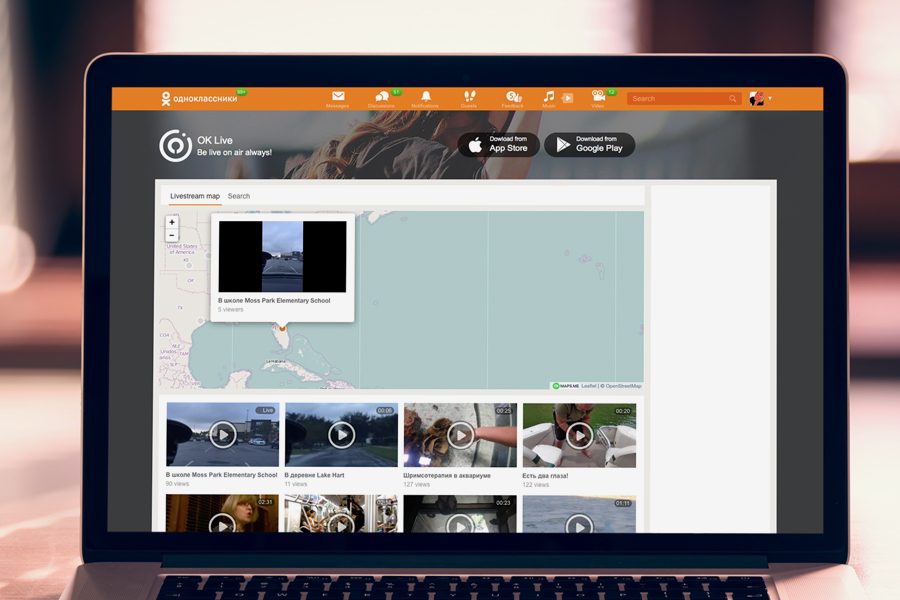This screenshot has width=900, height=600.
Task: Play the Lake Hart video
Action: click(x=342, y=435)
